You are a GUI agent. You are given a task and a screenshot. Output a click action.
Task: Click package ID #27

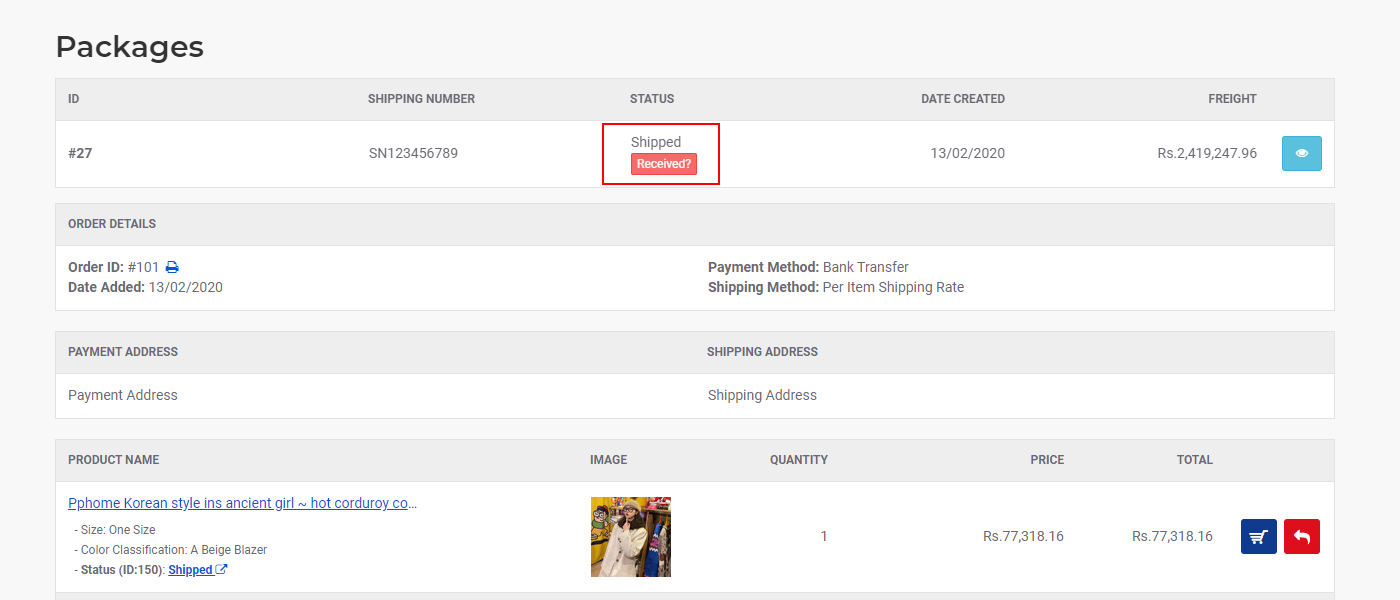(x=80, y=153)
